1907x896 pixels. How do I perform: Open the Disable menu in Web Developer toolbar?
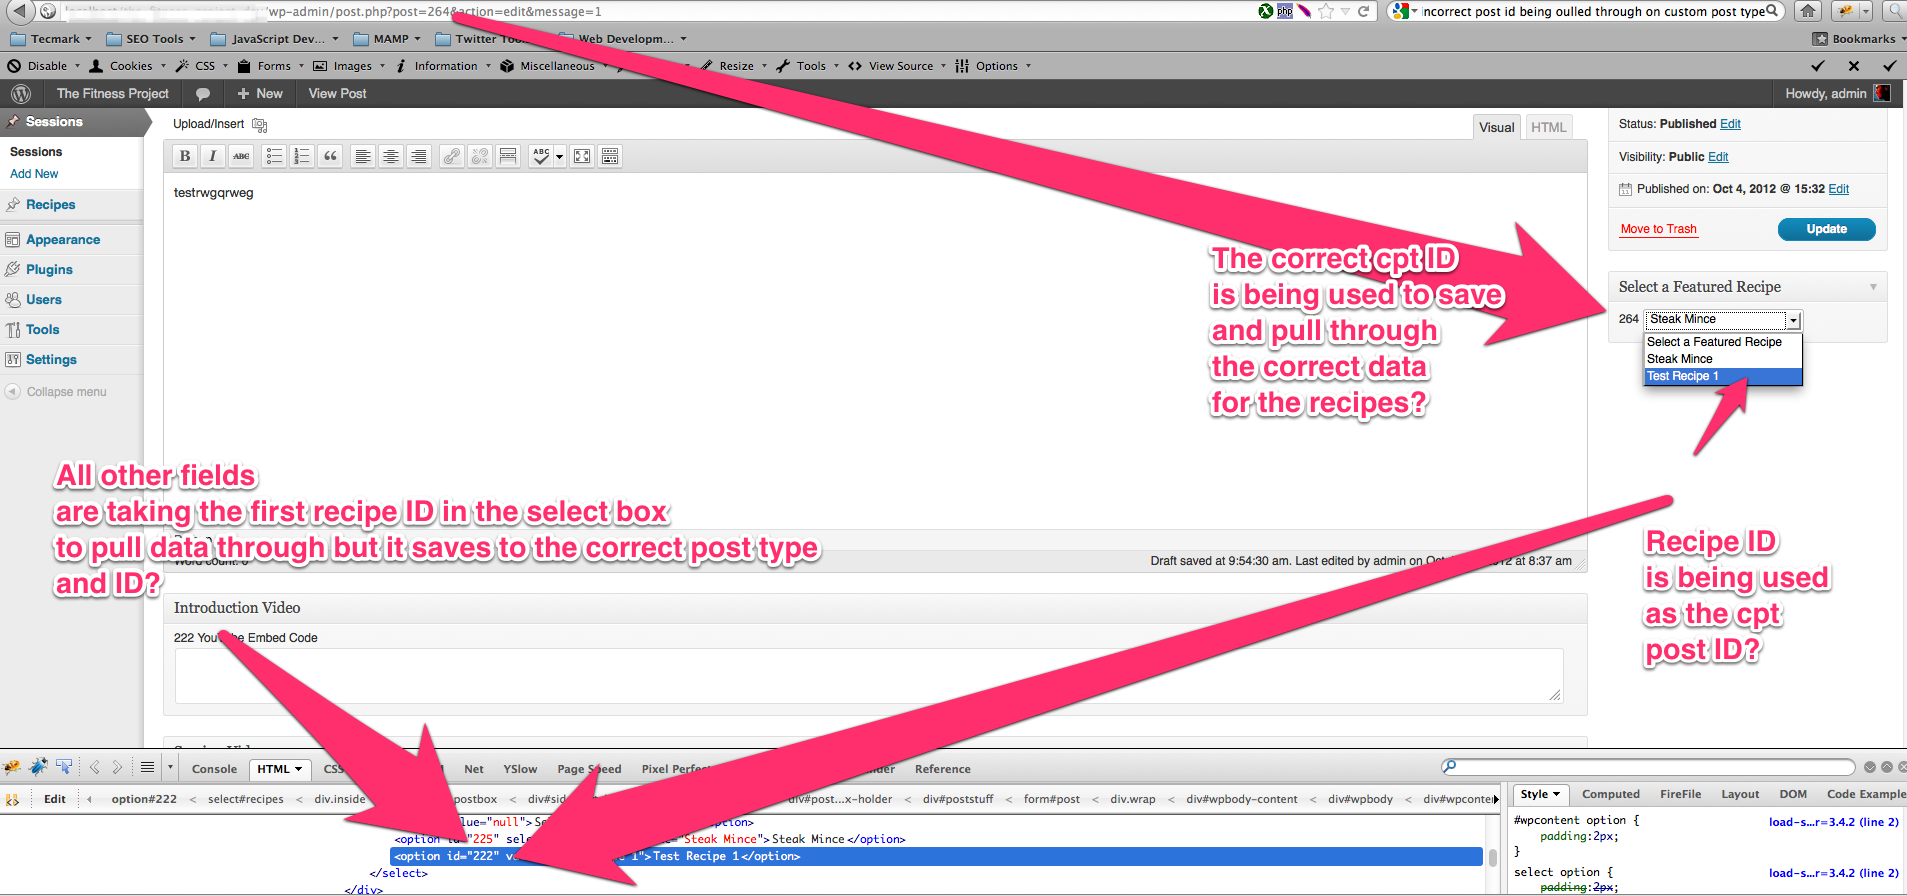click(44, 66)
